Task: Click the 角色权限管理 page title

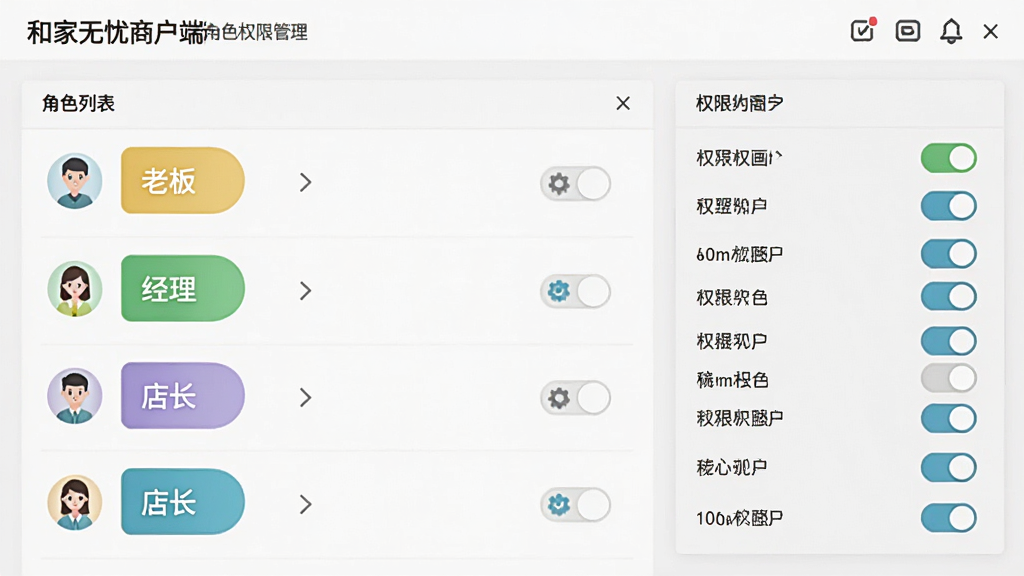Action: point(256,32)
